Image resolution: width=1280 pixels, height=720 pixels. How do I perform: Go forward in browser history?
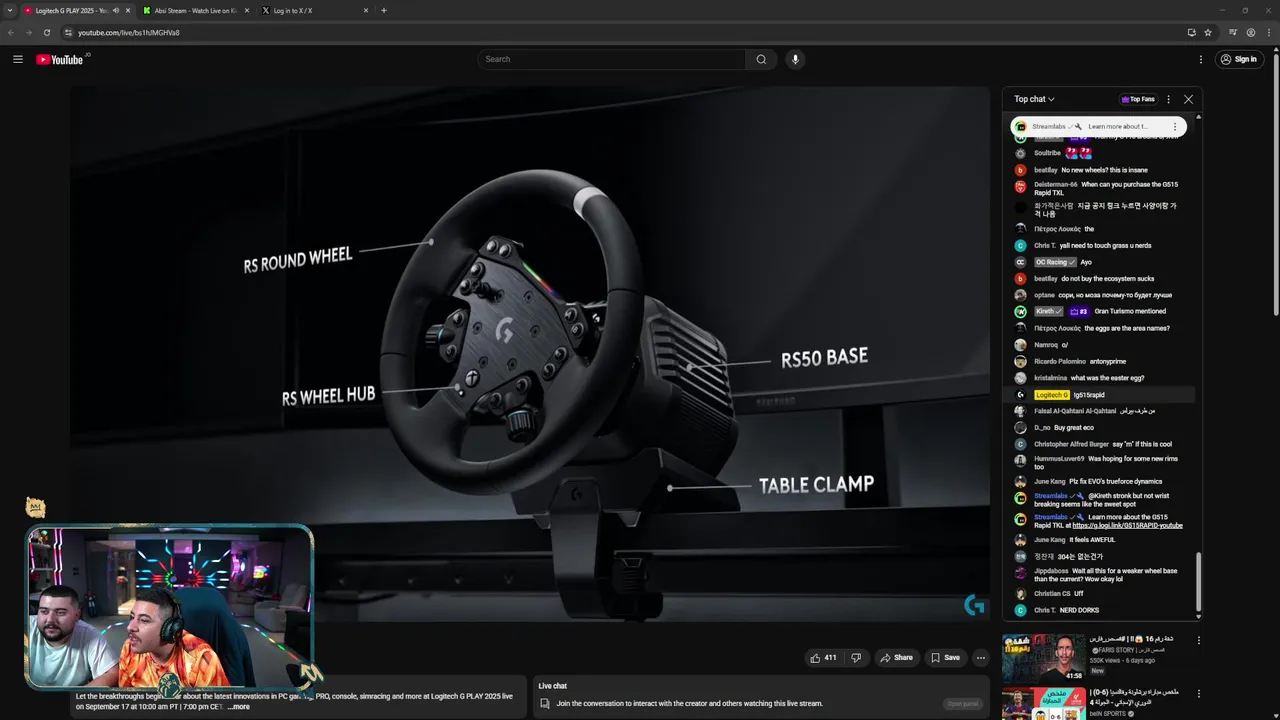click(x=29, y=32)
